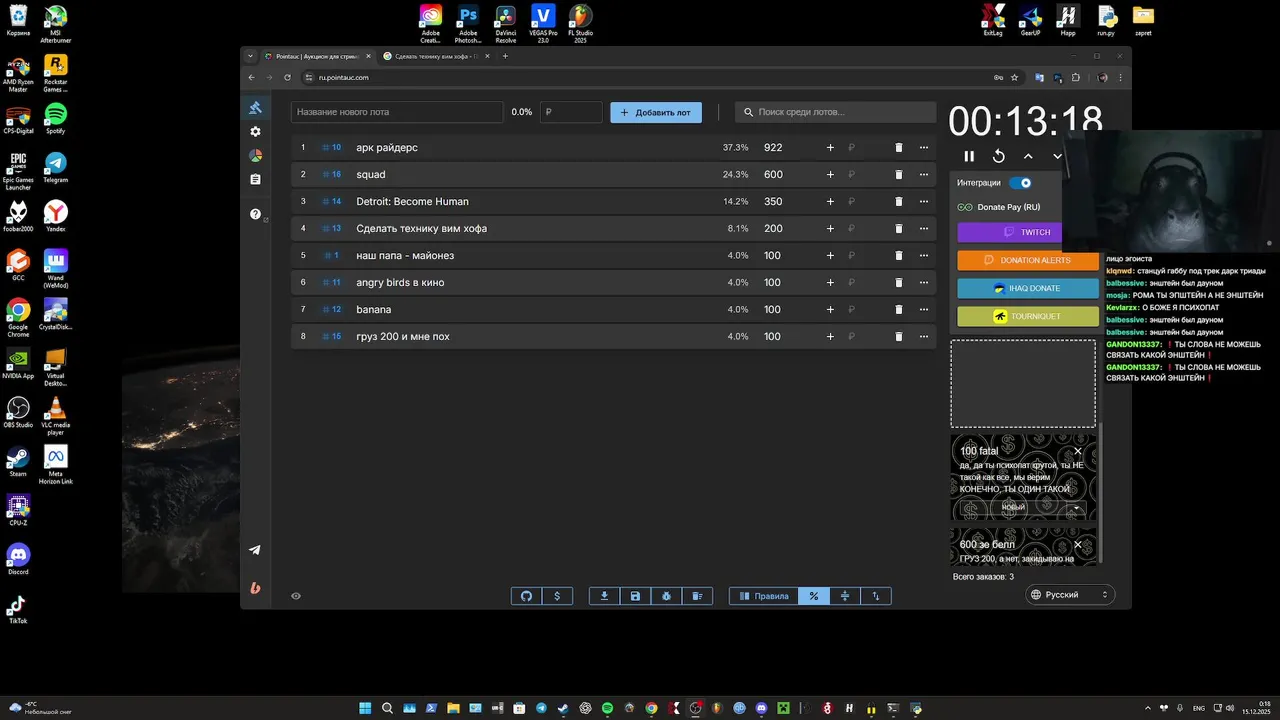The width and height of the screenshot is (1280, 720).
Task: Delete the 'squad' lot with trash icon
Action: pos(898,174)
